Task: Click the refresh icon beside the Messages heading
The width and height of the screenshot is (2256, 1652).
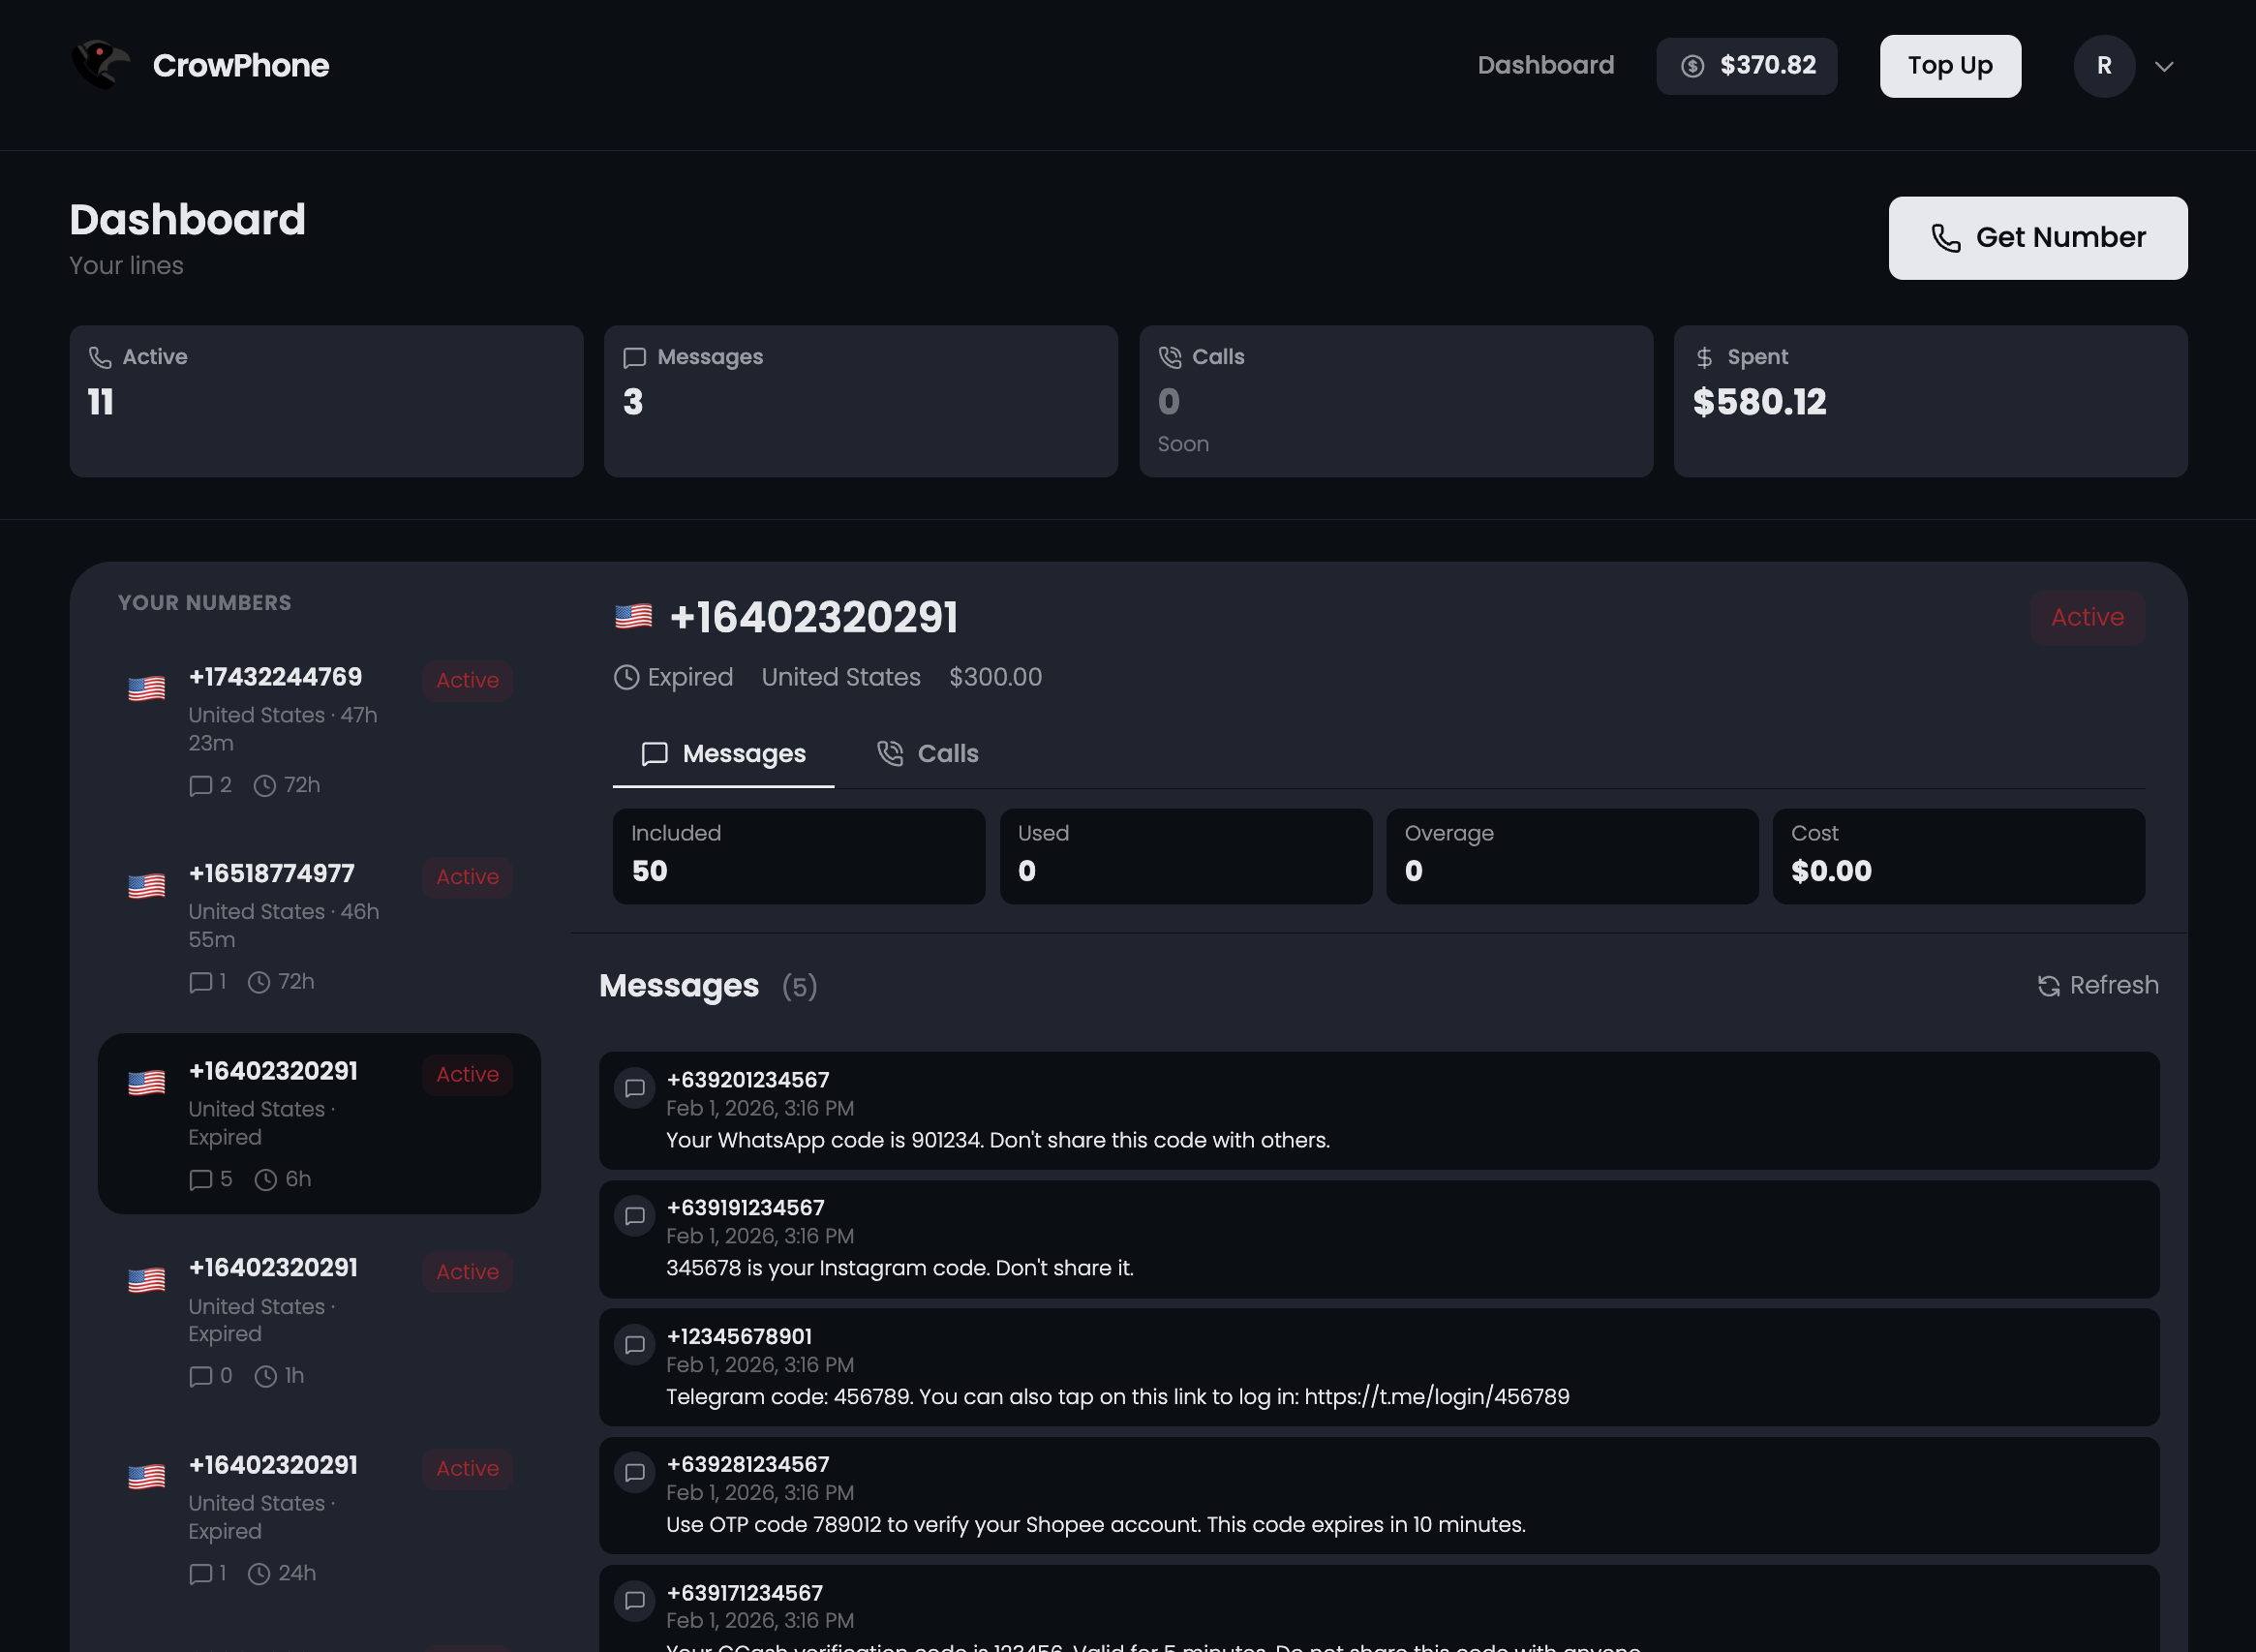Action: 2049,986
